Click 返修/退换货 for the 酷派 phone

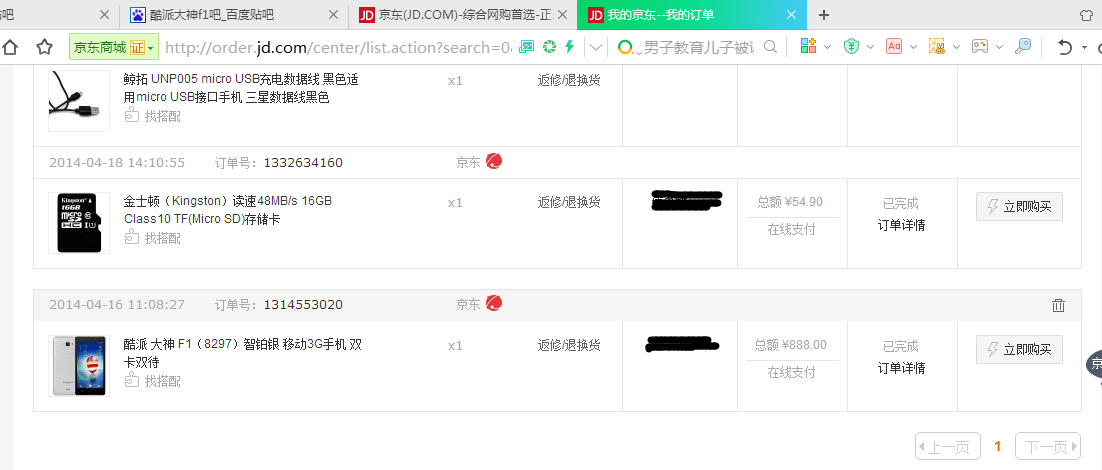[569, 345]
